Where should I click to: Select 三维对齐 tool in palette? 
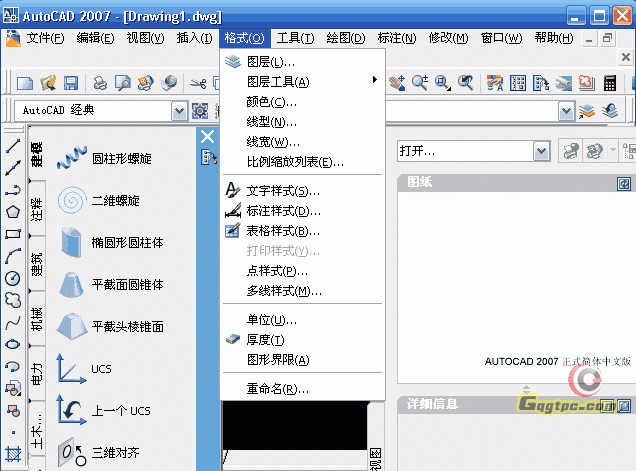click(98, 452)
